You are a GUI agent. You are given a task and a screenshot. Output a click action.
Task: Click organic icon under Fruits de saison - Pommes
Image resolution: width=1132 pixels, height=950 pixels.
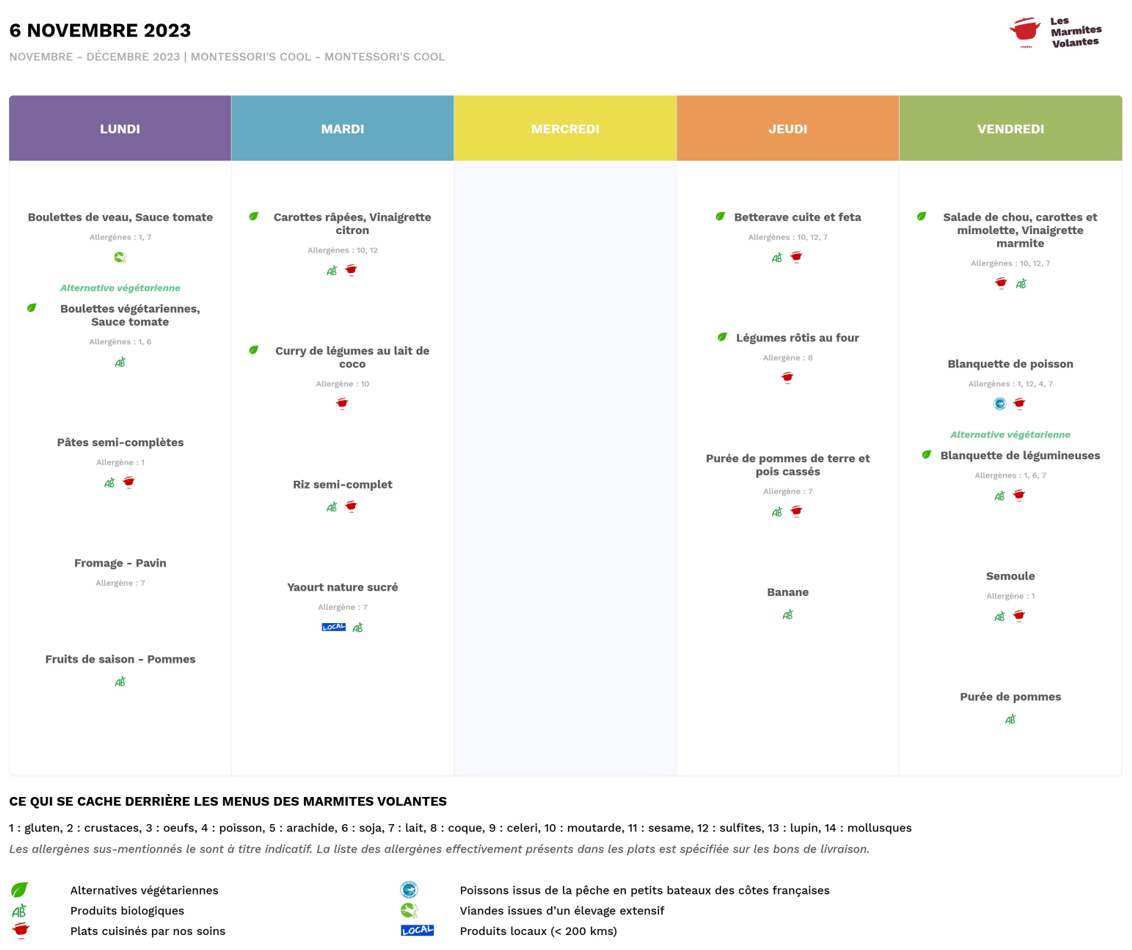(x=120, y=682)
